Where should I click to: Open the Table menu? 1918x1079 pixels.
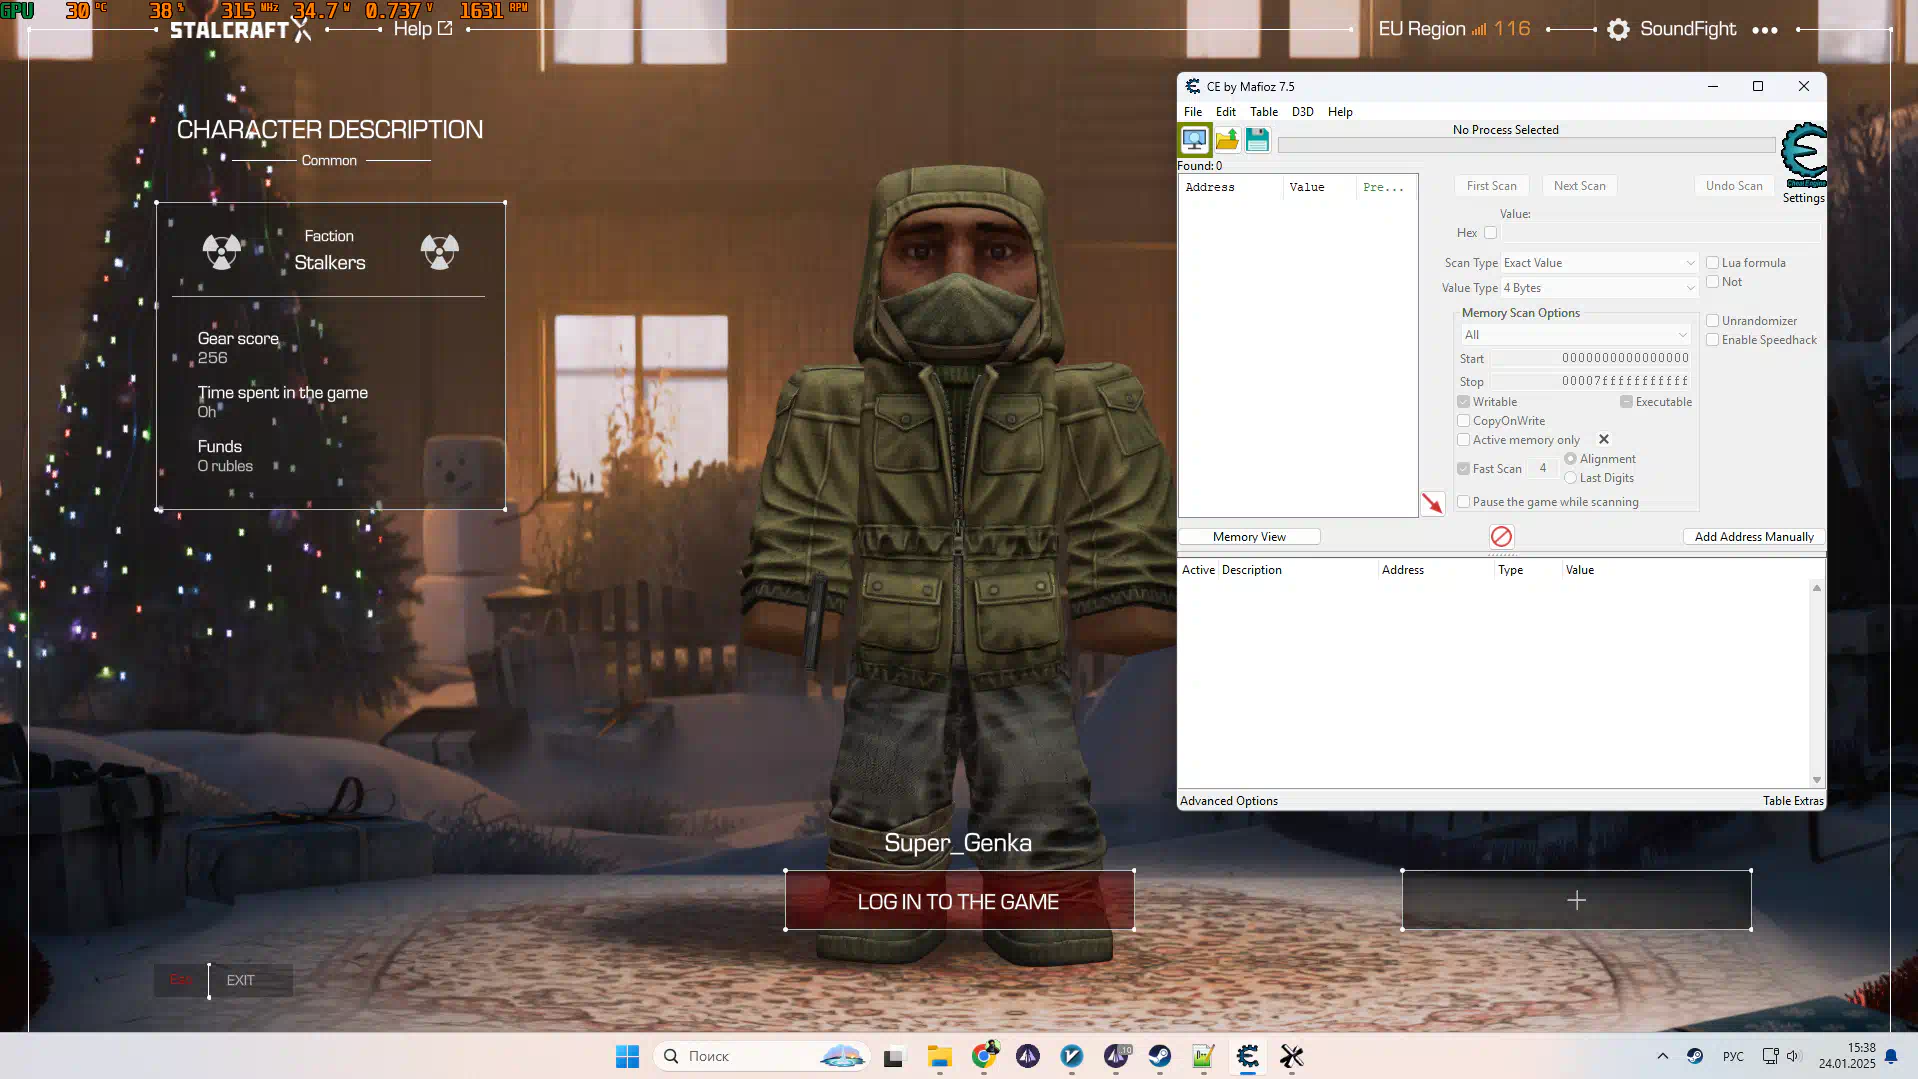tap(1264, 112)
